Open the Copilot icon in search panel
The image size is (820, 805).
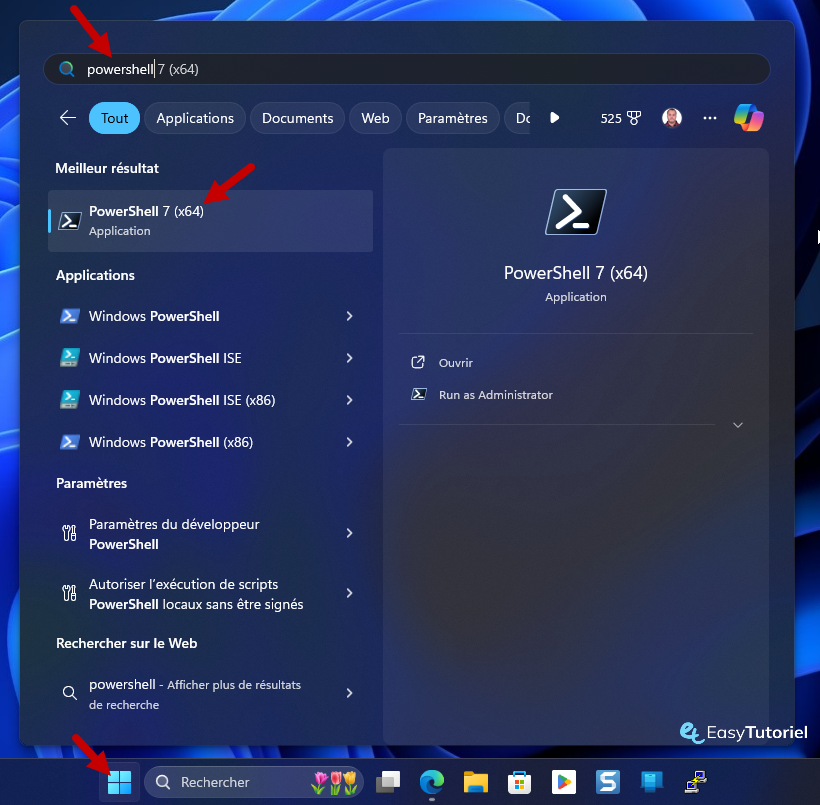click(x=748, y=118)
